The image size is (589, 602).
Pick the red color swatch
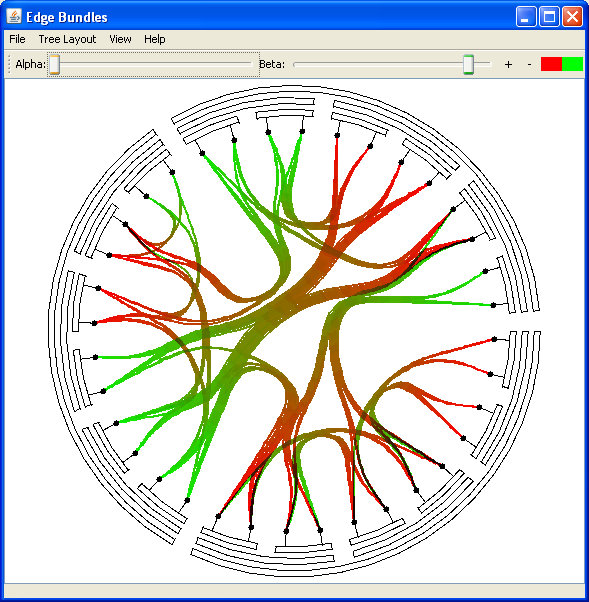click(551, 64)
